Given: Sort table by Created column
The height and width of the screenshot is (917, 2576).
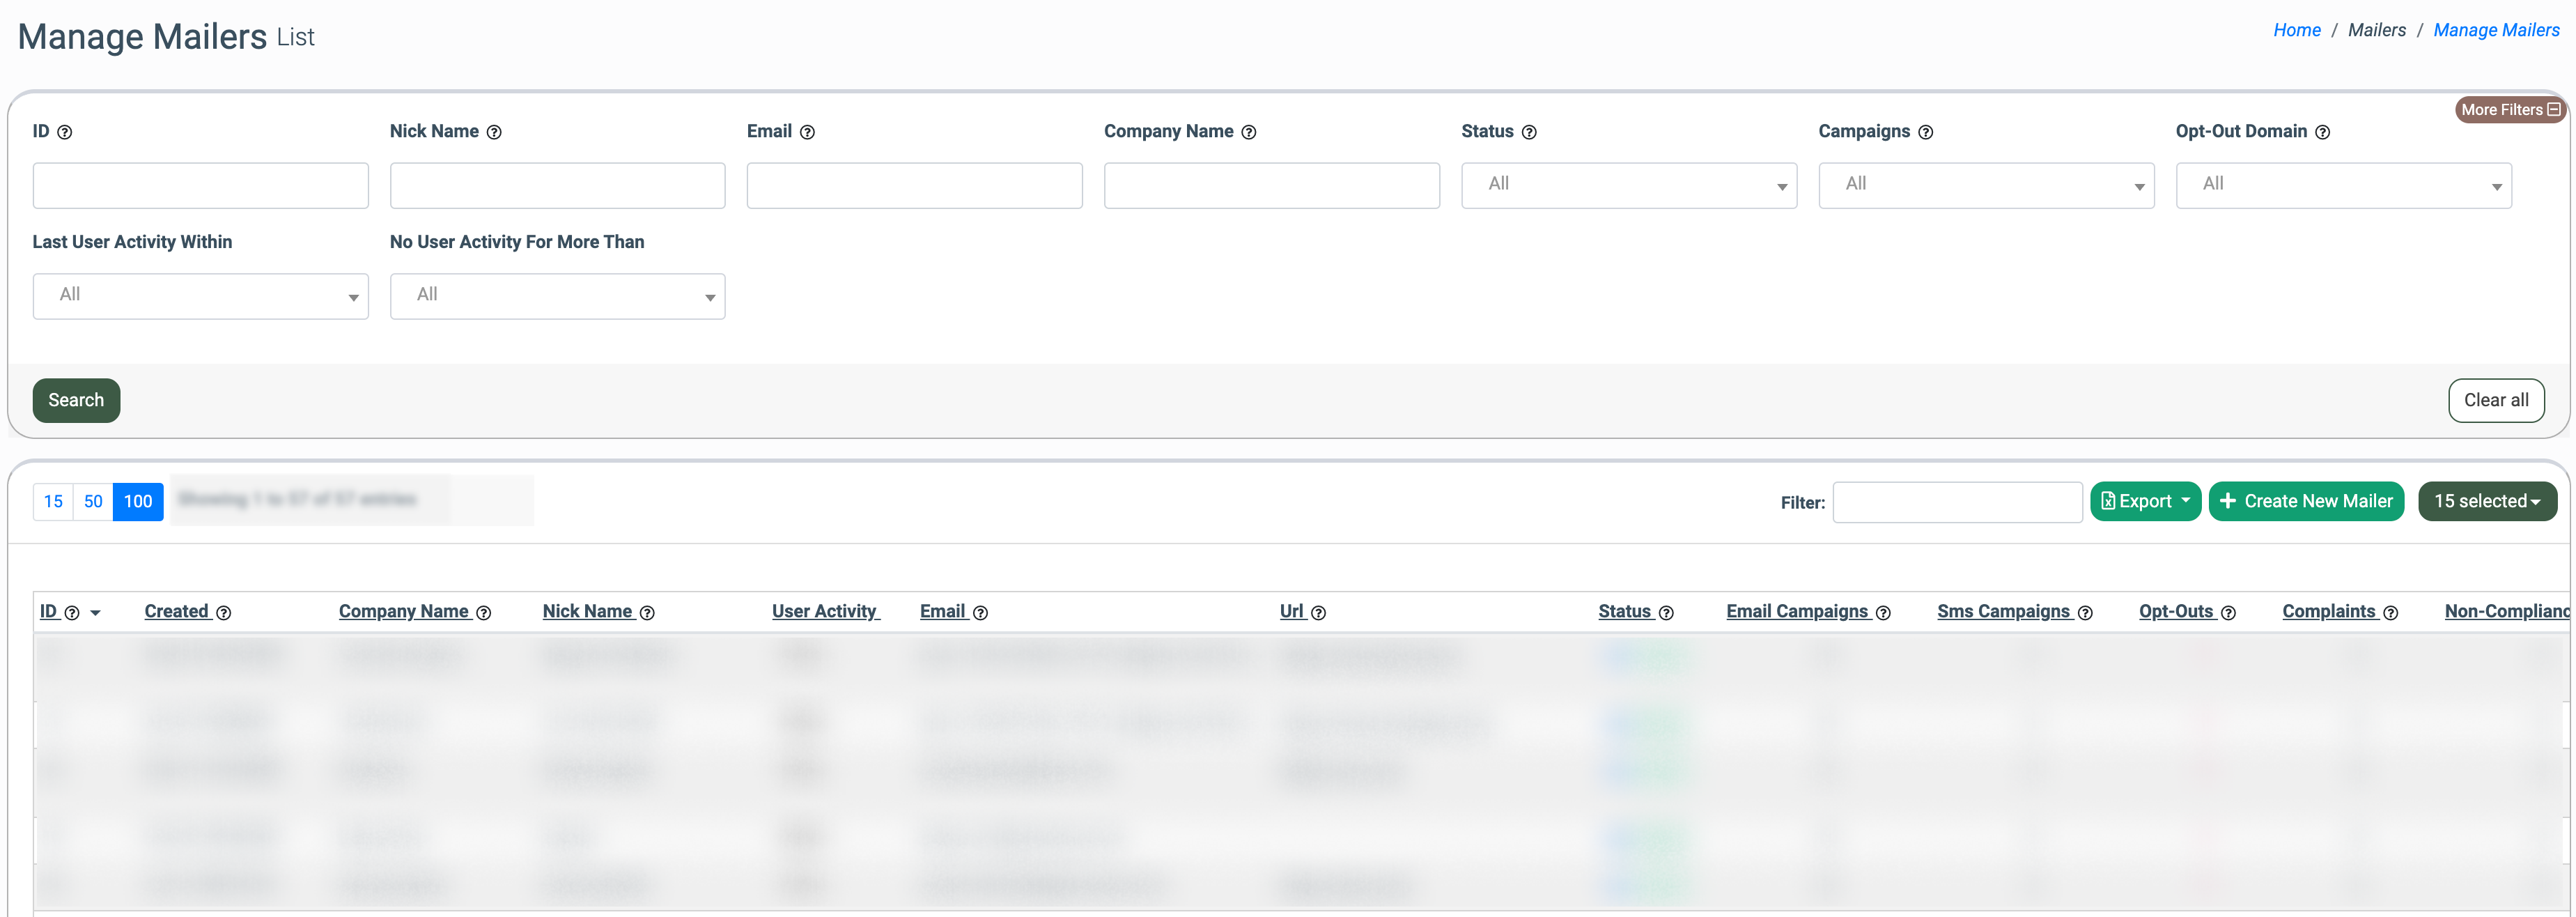Looking at the screenshot, I should 176,611.
